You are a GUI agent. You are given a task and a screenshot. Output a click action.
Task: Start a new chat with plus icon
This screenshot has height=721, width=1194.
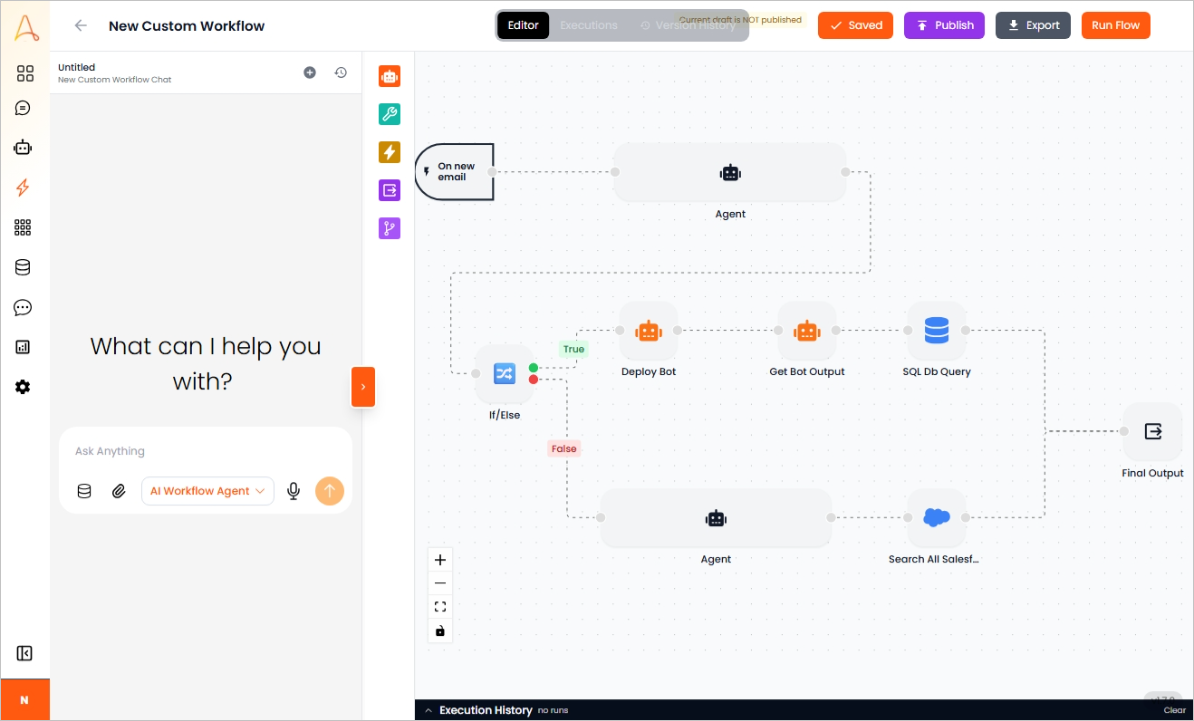[x=310, y=73]
